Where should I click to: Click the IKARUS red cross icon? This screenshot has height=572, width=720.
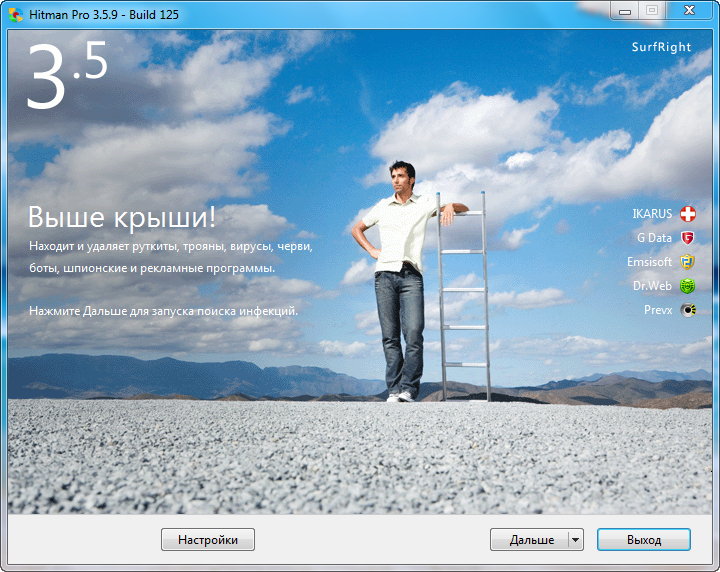(x=687, y=214)
